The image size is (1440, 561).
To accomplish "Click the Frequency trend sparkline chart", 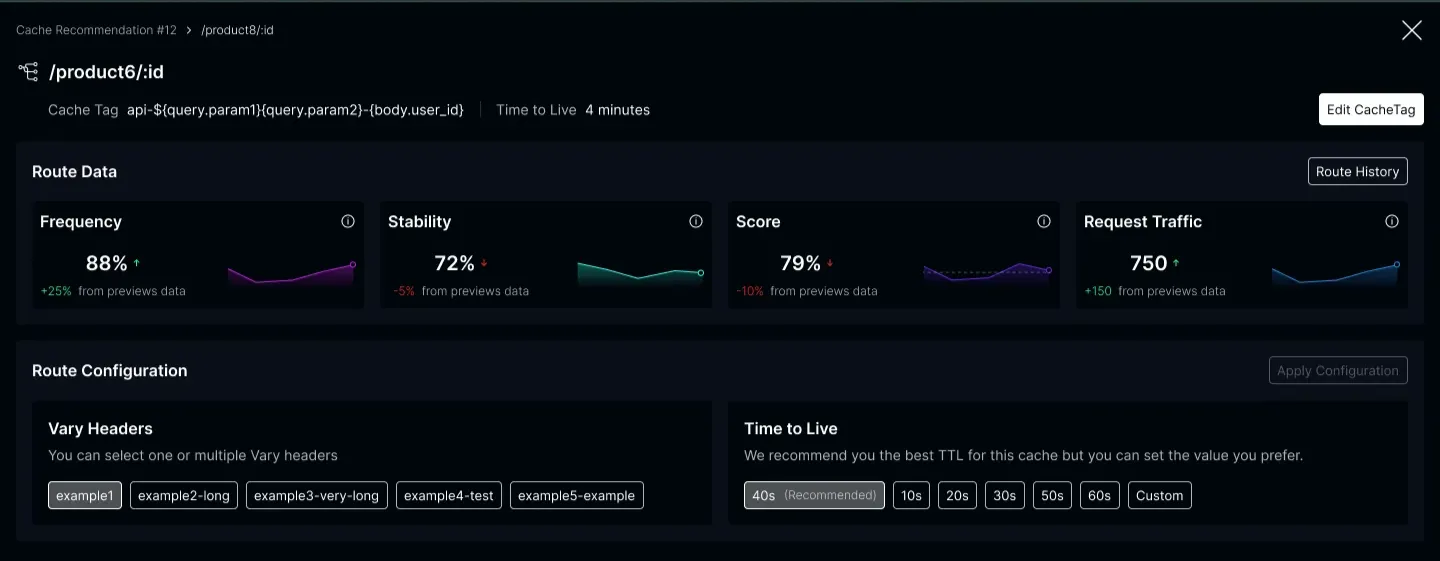I will click(291, 274).
